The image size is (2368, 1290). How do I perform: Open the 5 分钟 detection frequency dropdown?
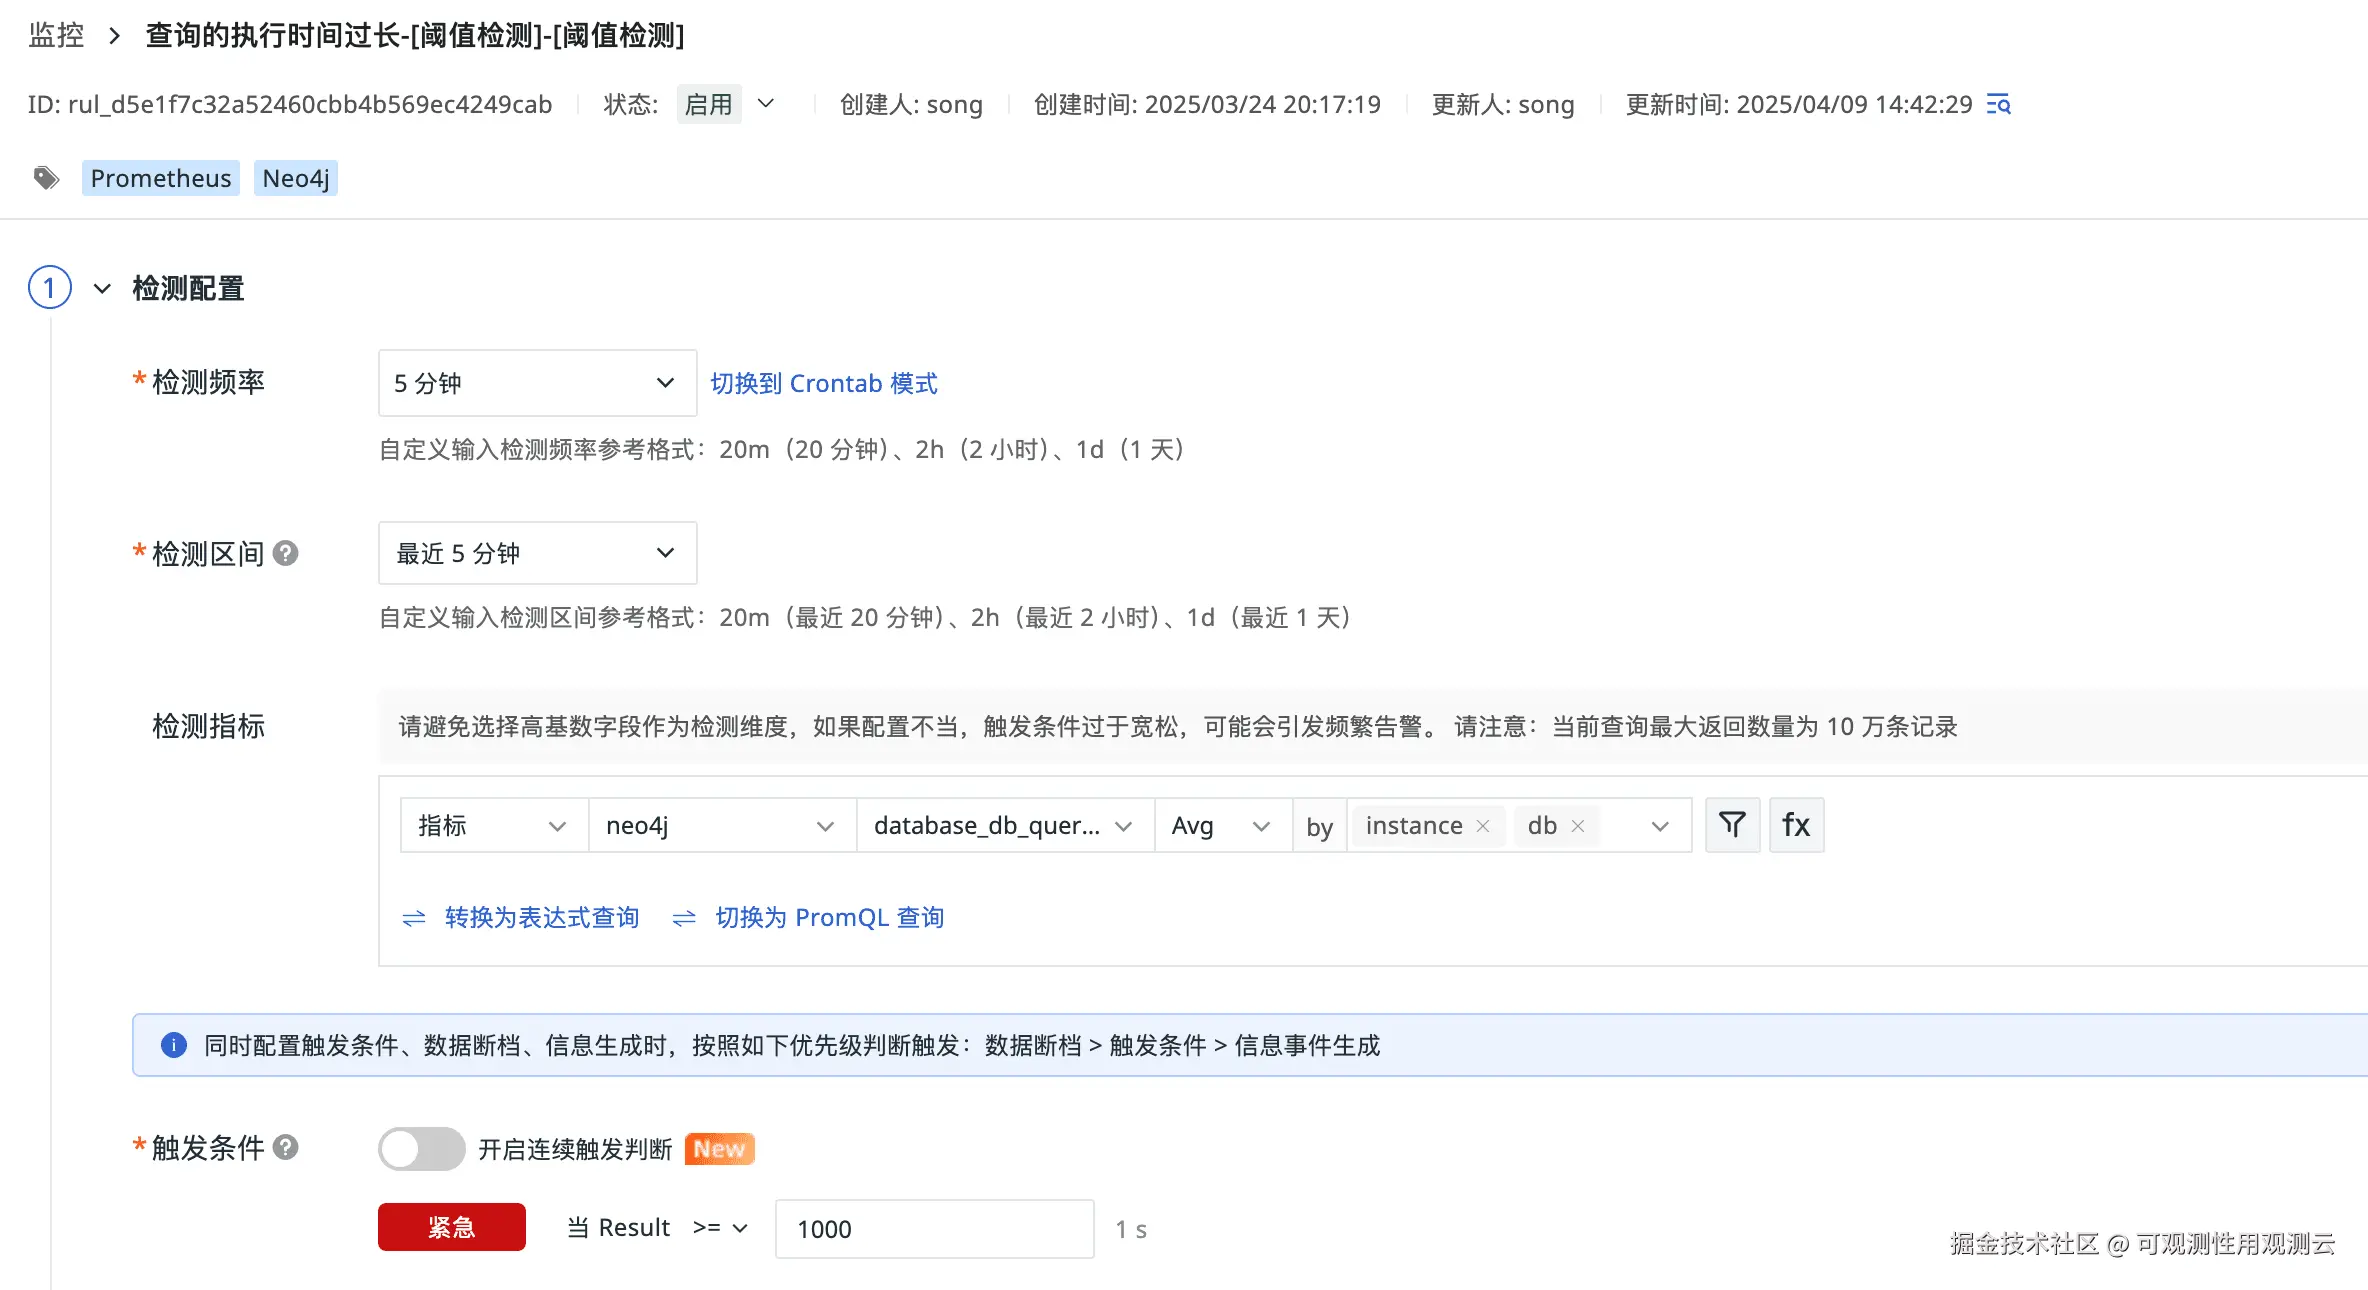(x=536, y=383)
